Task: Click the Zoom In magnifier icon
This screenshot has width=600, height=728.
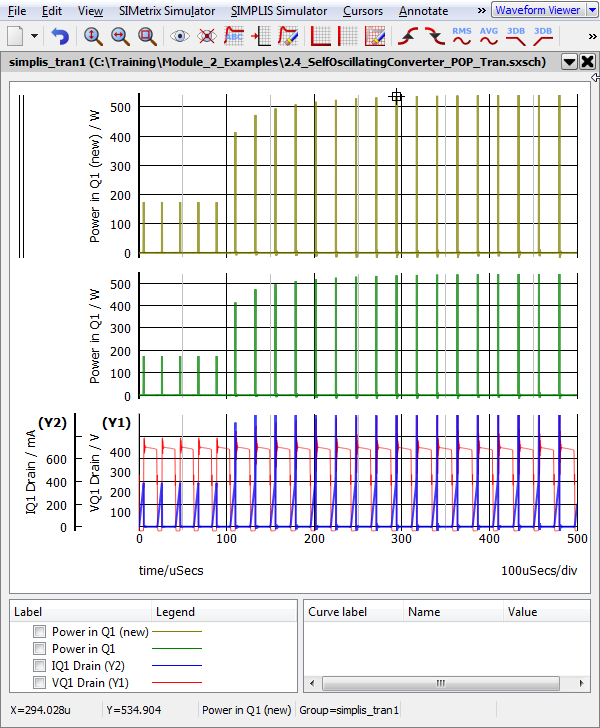Action: coord(93,37)
